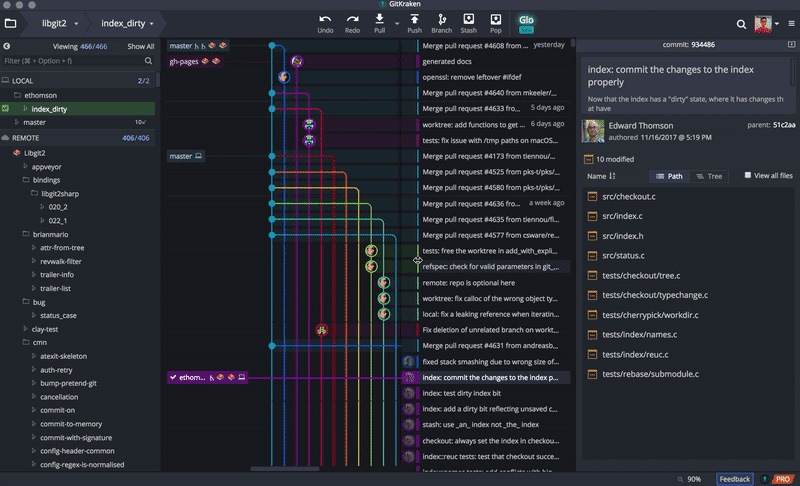The height and width of the screenshot is (486, 800).
Task: Open the Feedback button
Action: (x=734, y=479)
